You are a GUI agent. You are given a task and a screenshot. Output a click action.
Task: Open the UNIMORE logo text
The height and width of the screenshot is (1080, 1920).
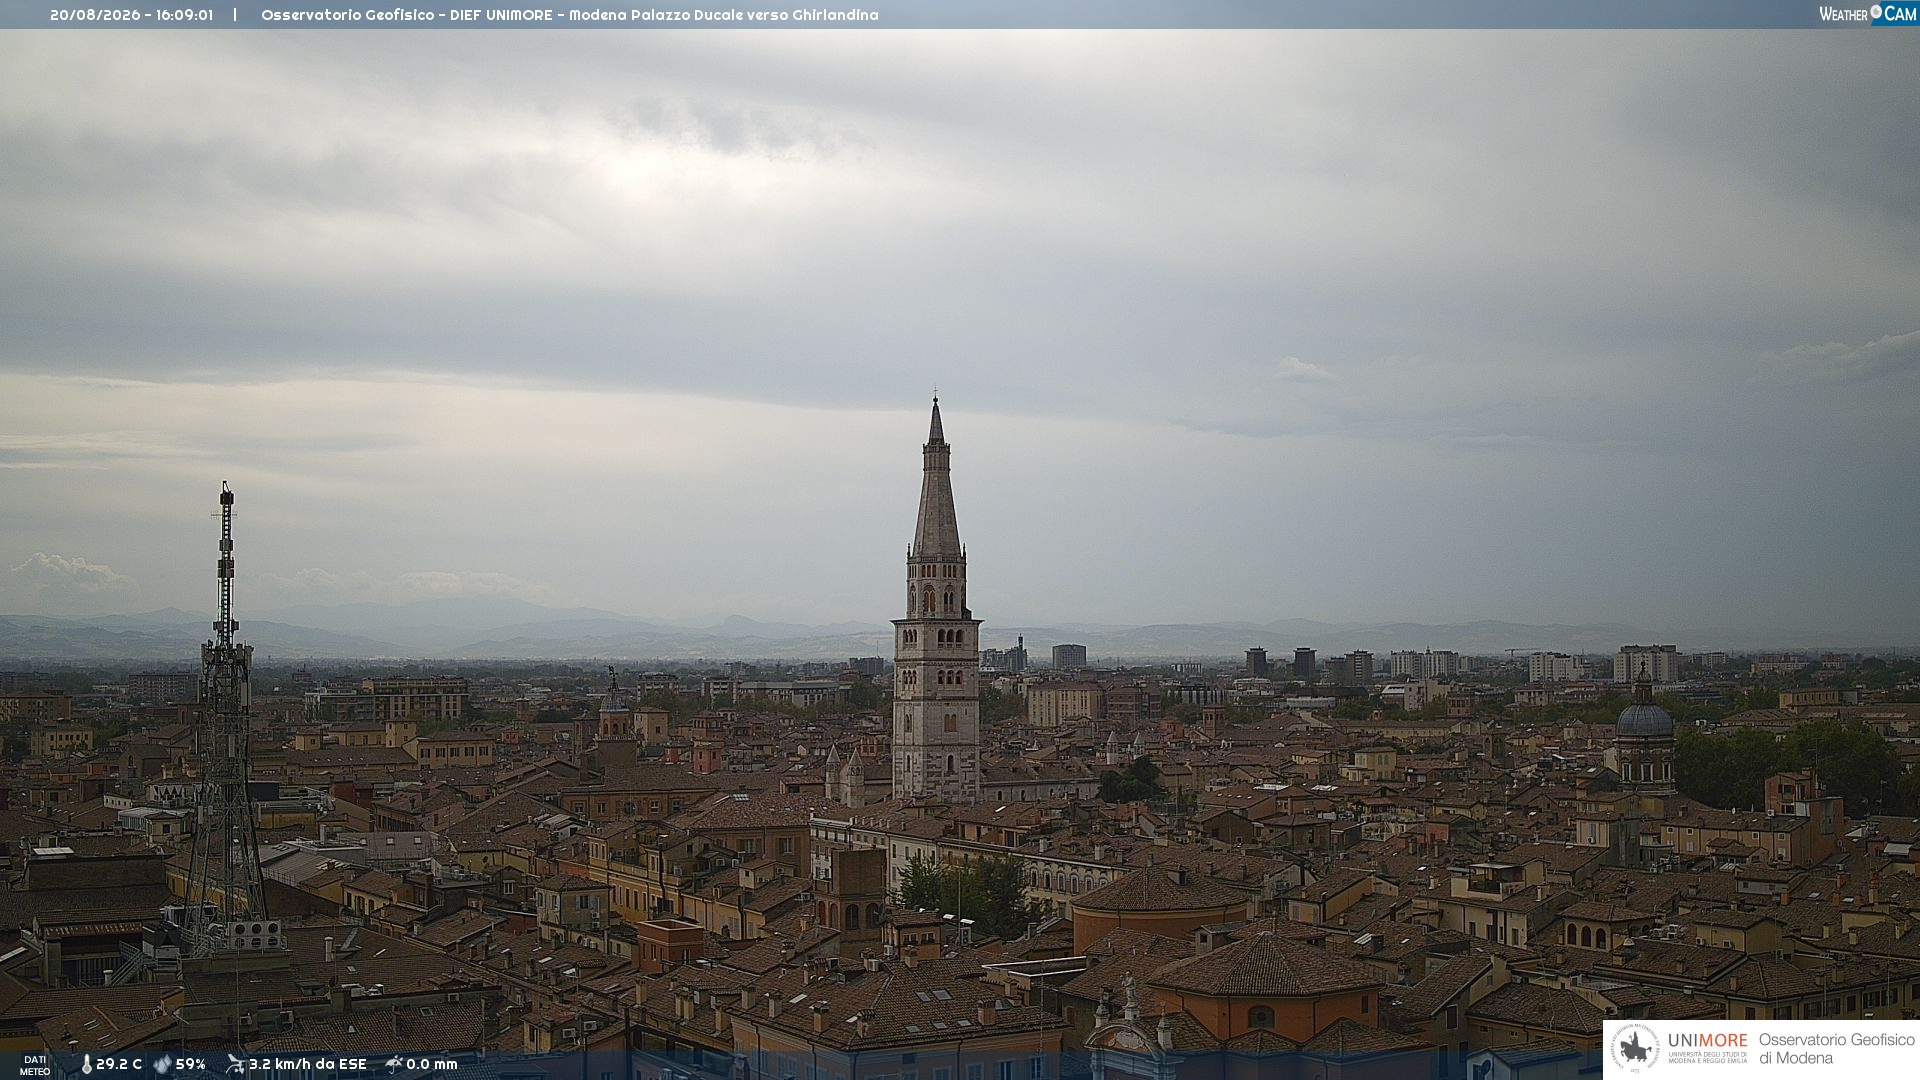point(1707,1041)
